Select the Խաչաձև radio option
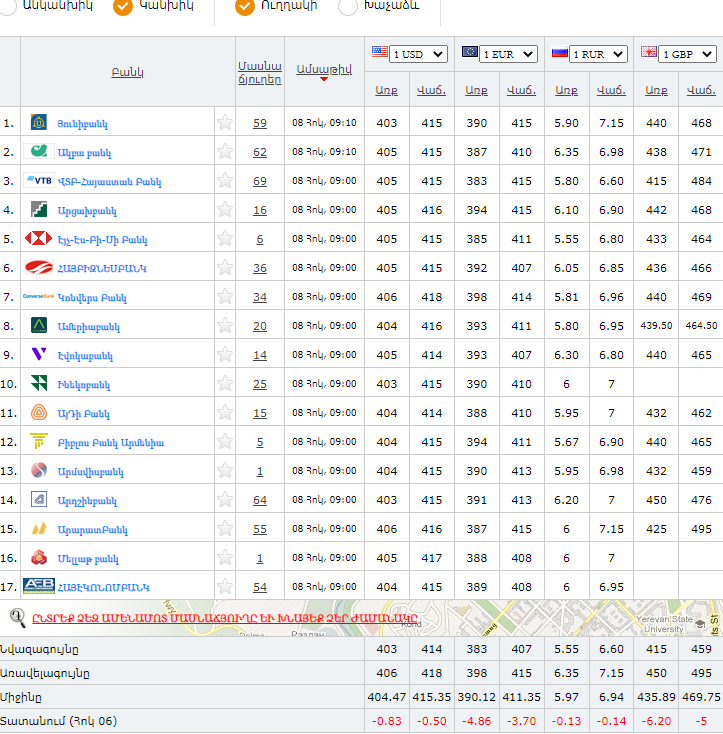723x734 pixels. [348, 6]
